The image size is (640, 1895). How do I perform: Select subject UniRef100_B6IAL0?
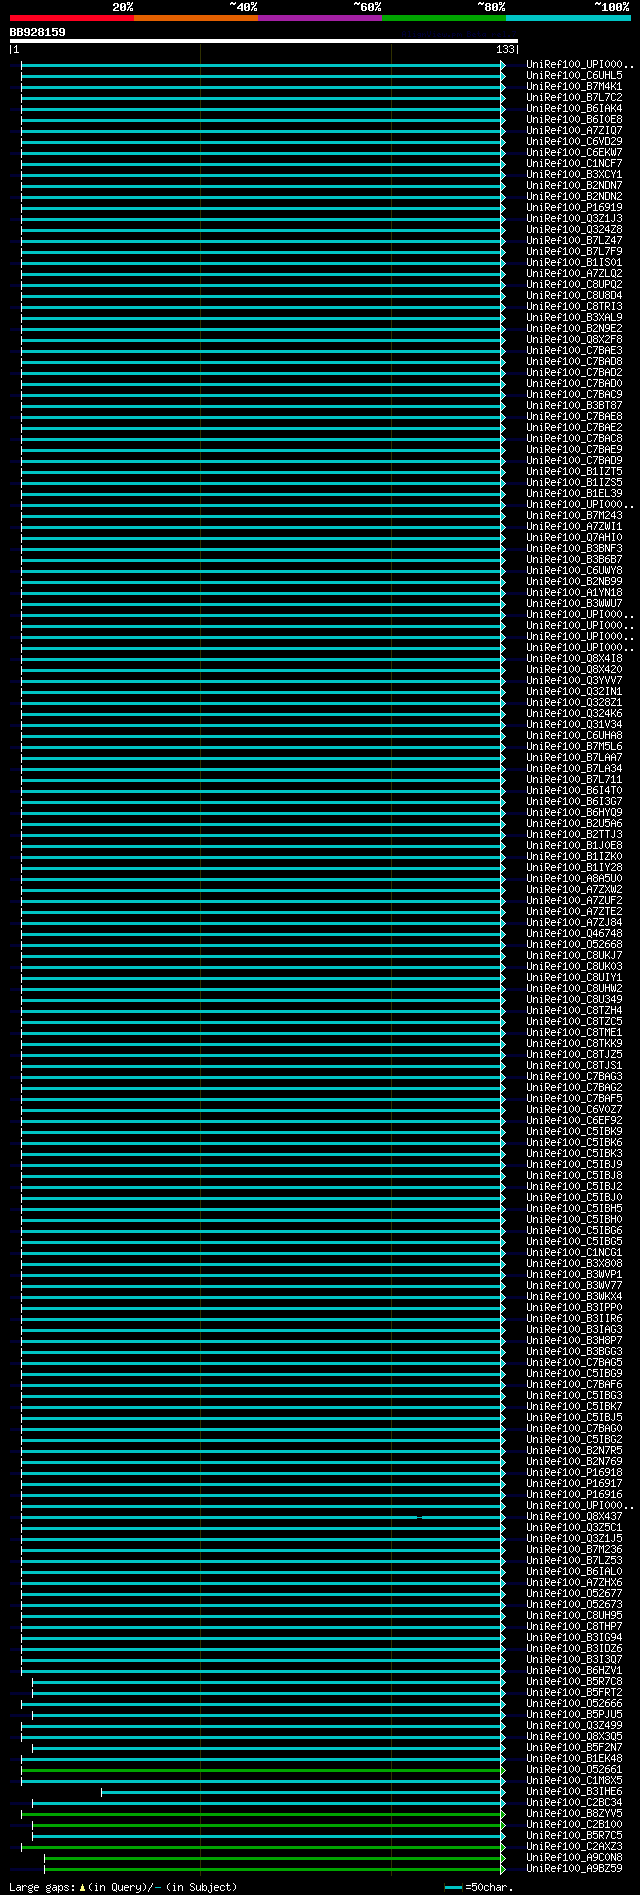coord(575,1571)
